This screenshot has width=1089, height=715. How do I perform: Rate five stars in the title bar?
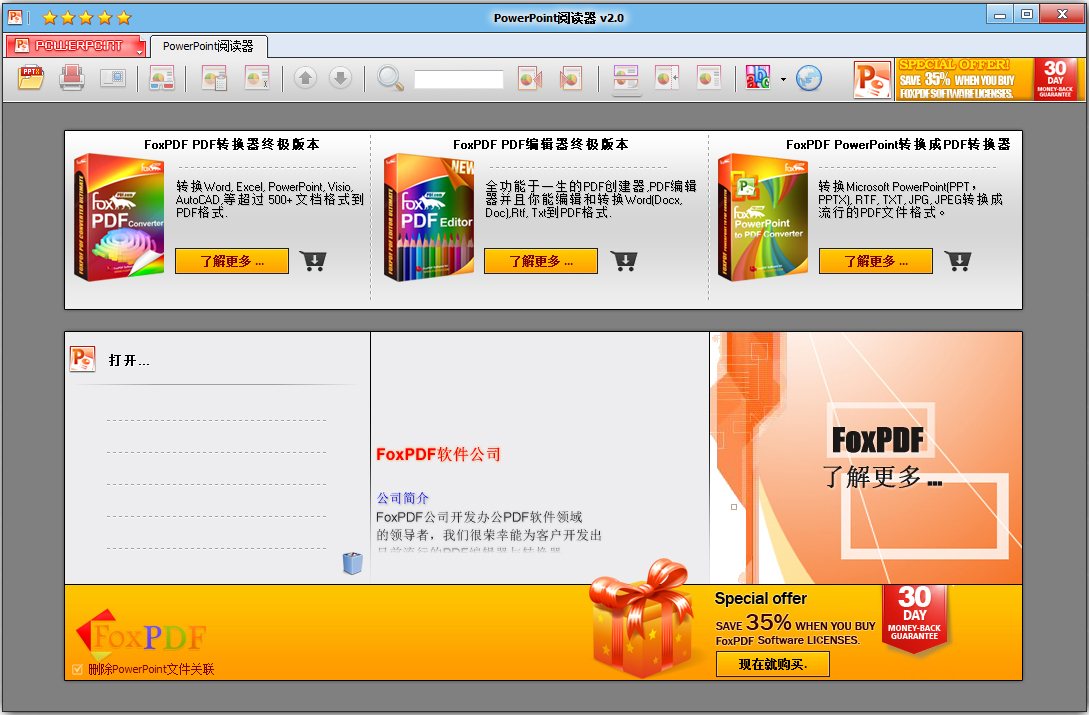123,17
